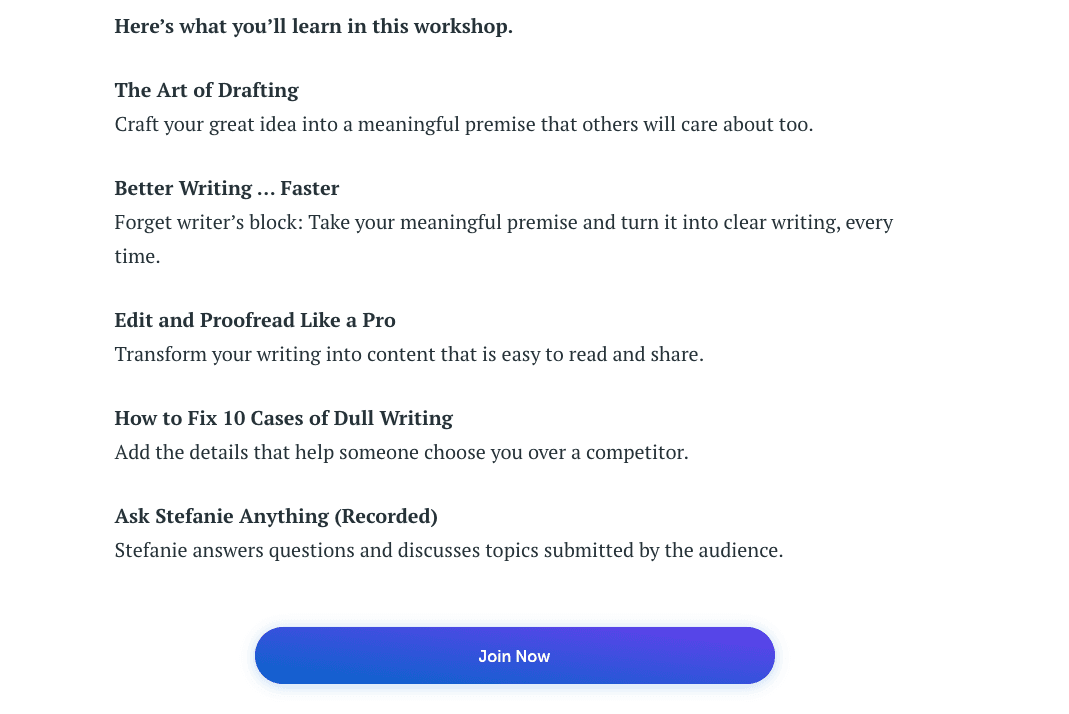The image size is (1069, 714).
Task: Click the proofreading description line
Action: [x=408, y=354]
